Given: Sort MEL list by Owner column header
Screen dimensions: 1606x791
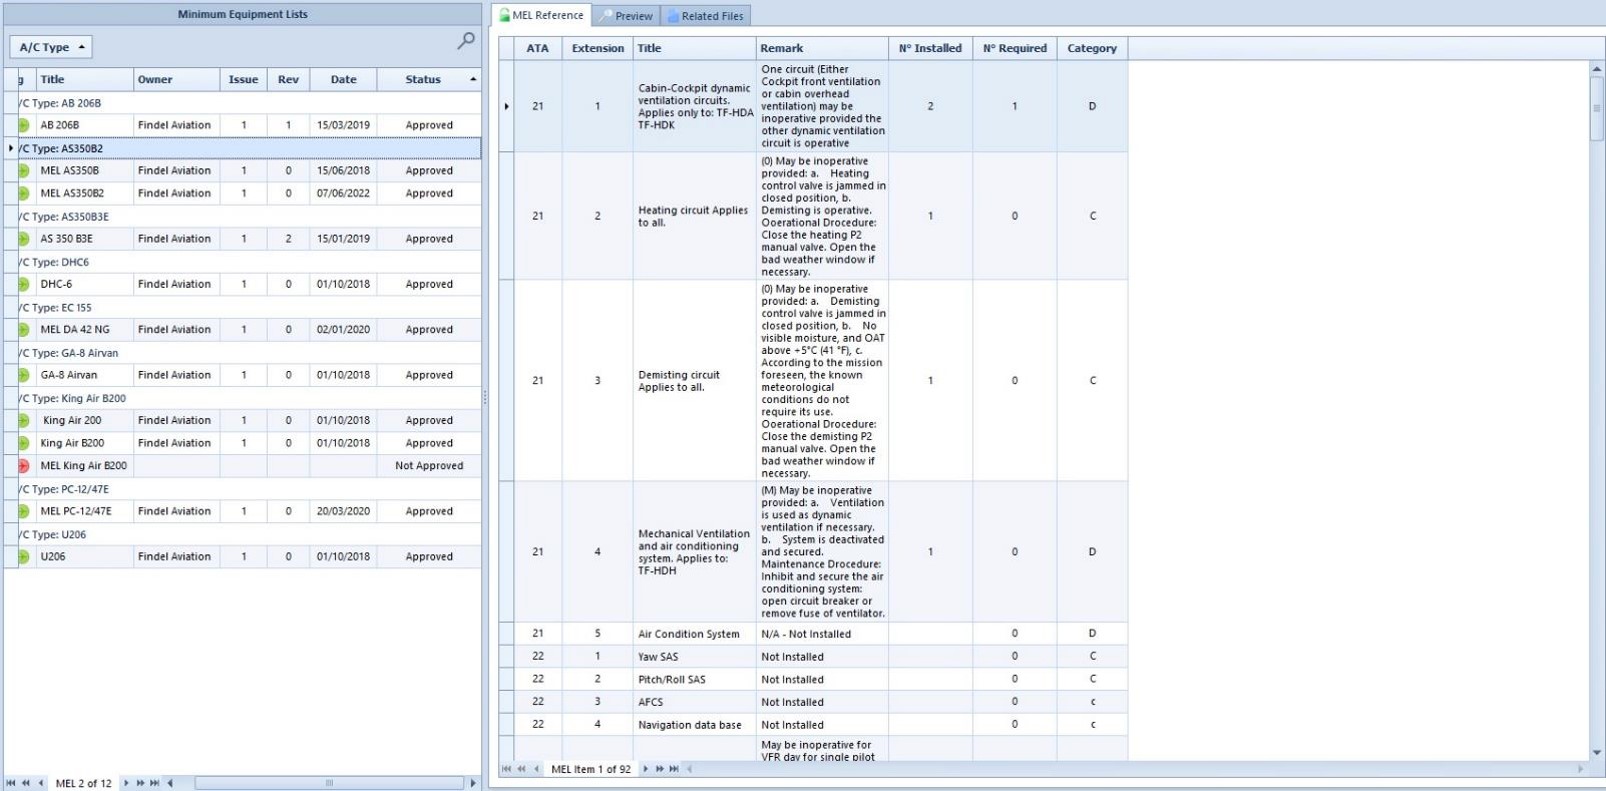Looking at the screenshot, I should pyautogui.click(x=176, y=79).
